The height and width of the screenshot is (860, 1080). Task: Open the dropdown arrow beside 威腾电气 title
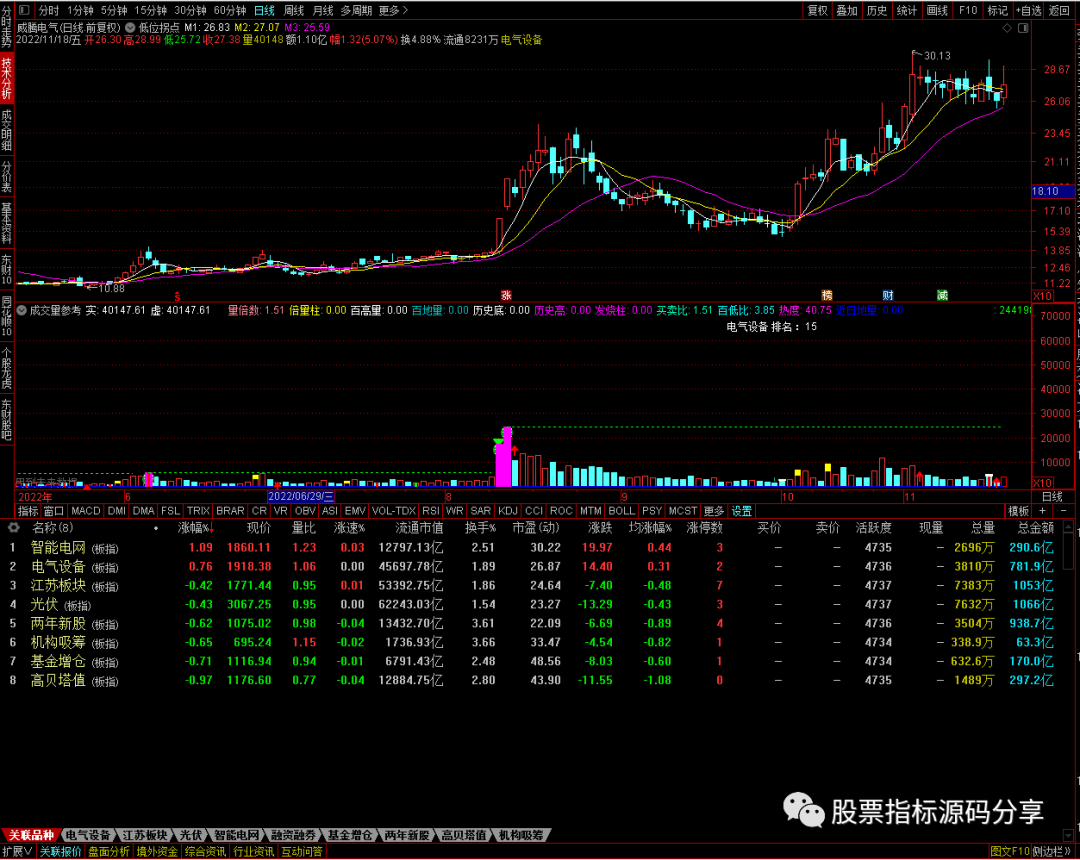129,28
